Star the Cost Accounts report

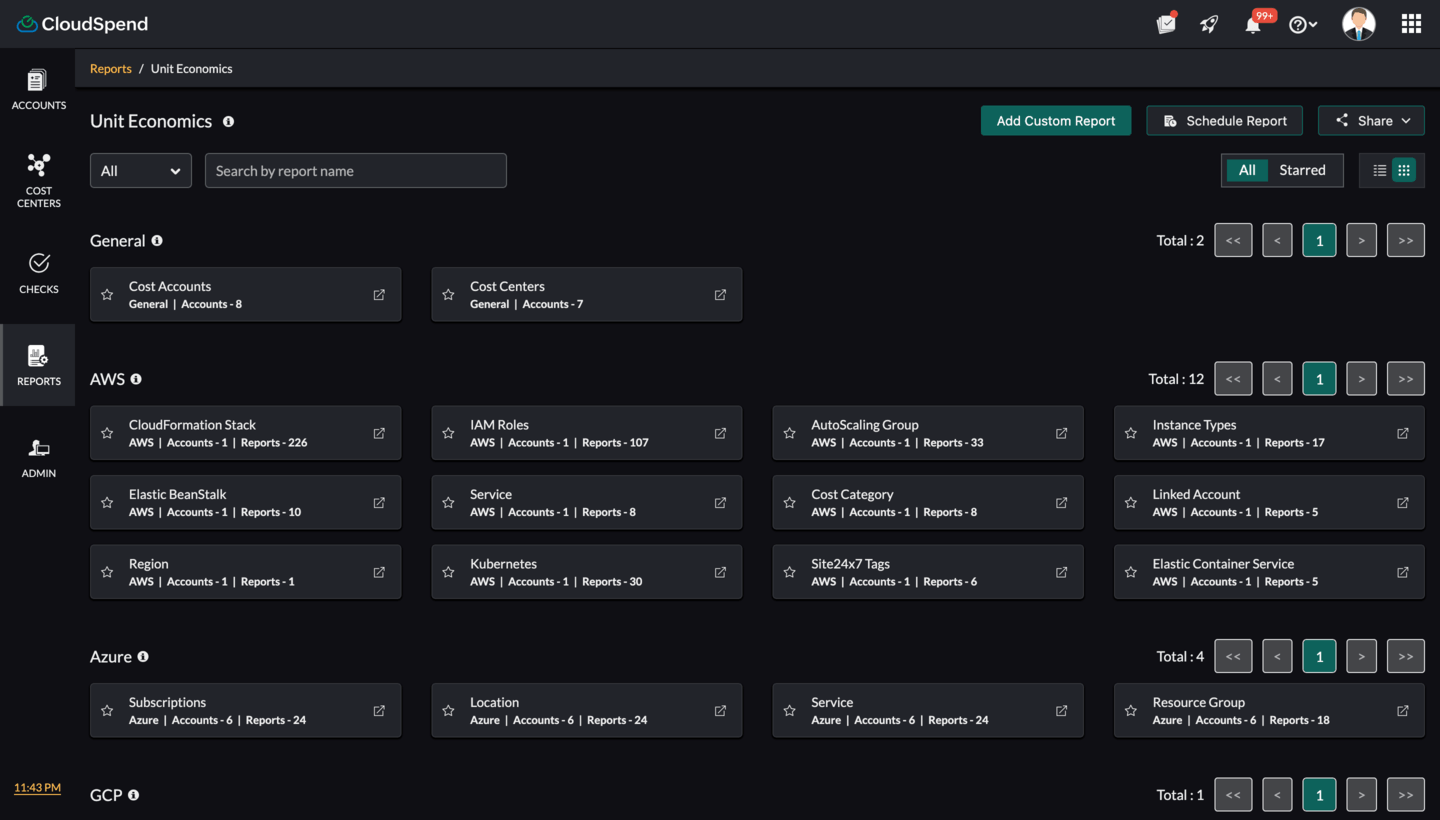(107, 295)
